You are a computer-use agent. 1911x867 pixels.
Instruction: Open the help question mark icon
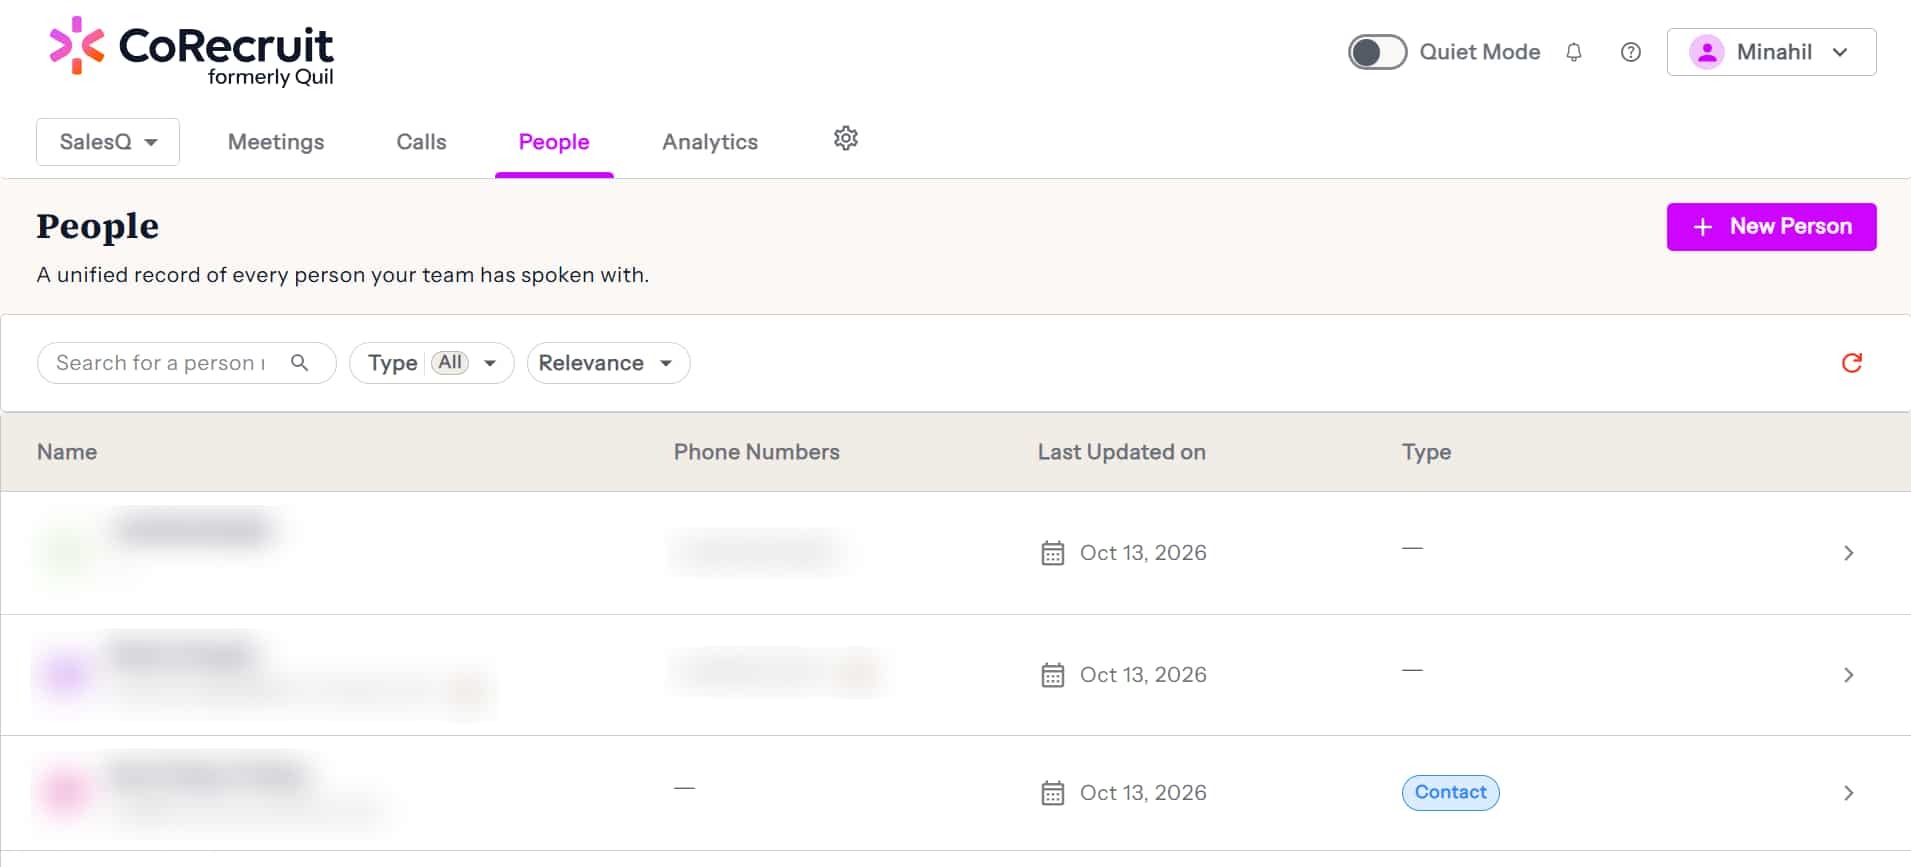pos(1631,52)
